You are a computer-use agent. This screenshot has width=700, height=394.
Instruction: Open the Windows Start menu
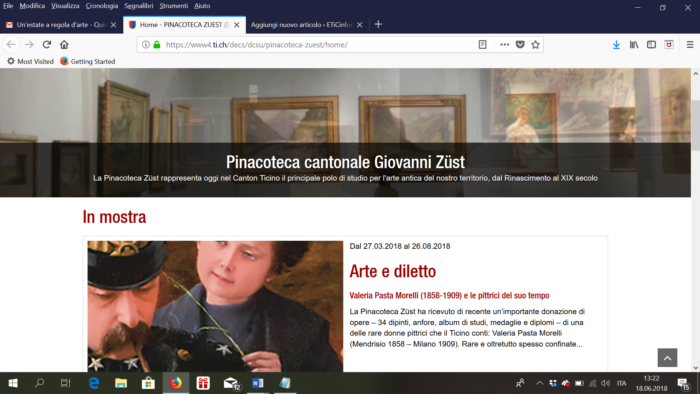coord(13,383)
